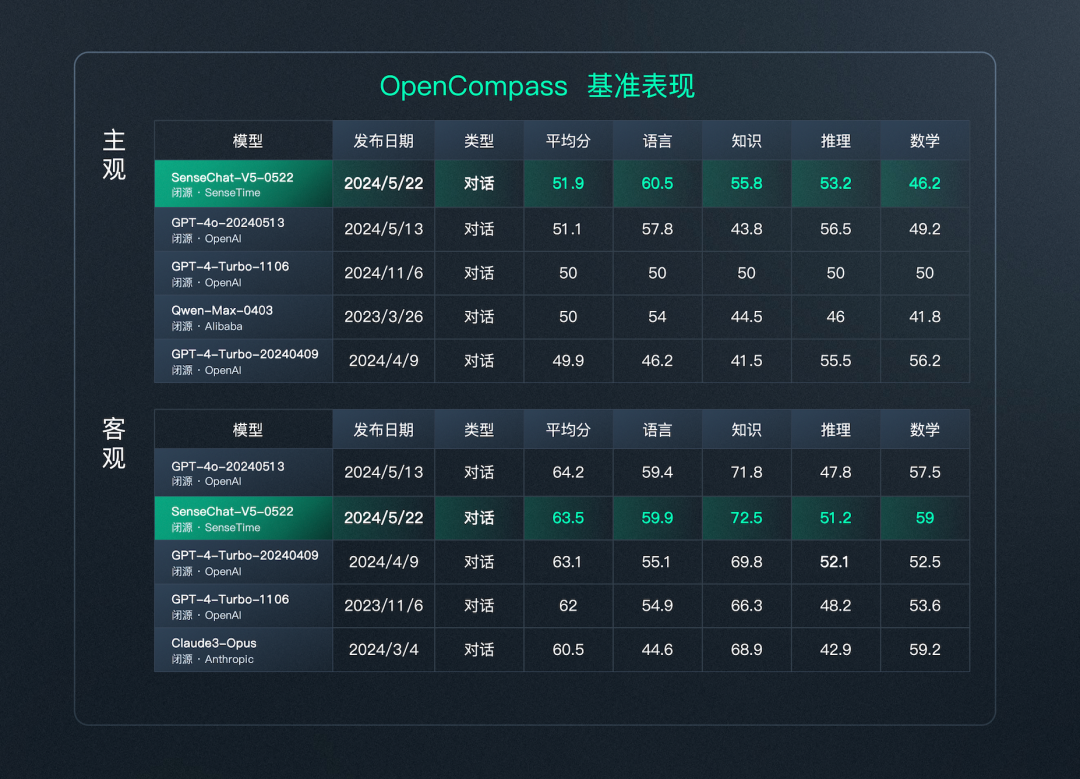Click the highlighted reasoning score 53.2

click(x=835, y=183)
